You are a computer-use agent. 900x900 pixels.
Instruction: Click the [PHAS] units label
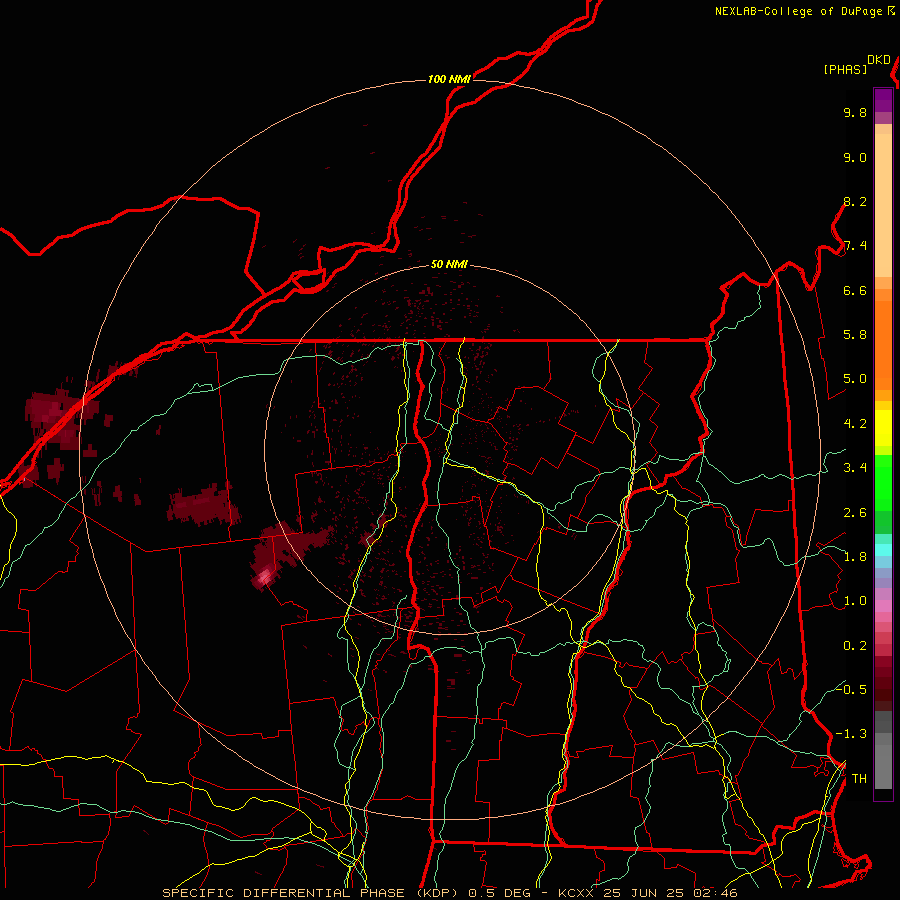pyautogui.click(x=845, y=69)
